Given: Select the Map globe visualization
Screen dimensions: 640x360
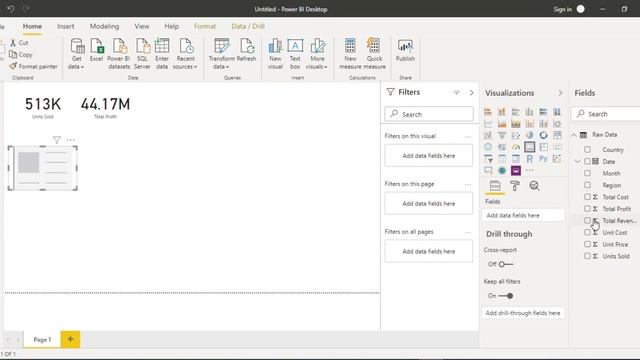Looking at the screenshot, I should coord(488,147).
